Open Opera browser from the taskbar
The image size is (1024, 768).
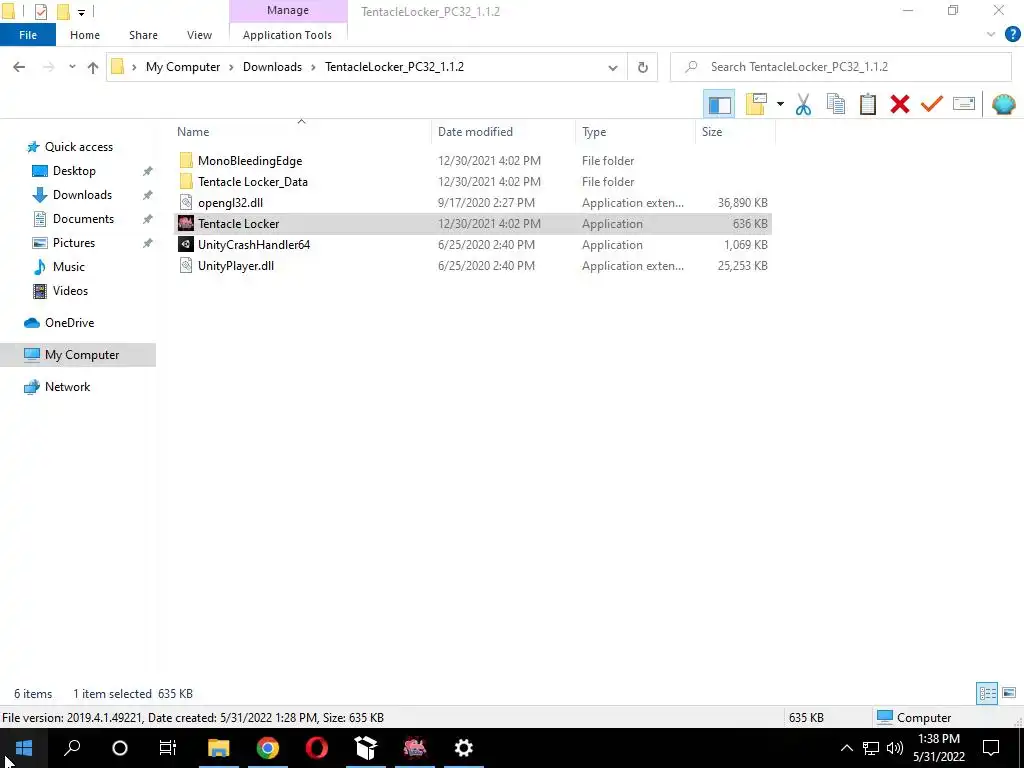[x=317, y=748]
